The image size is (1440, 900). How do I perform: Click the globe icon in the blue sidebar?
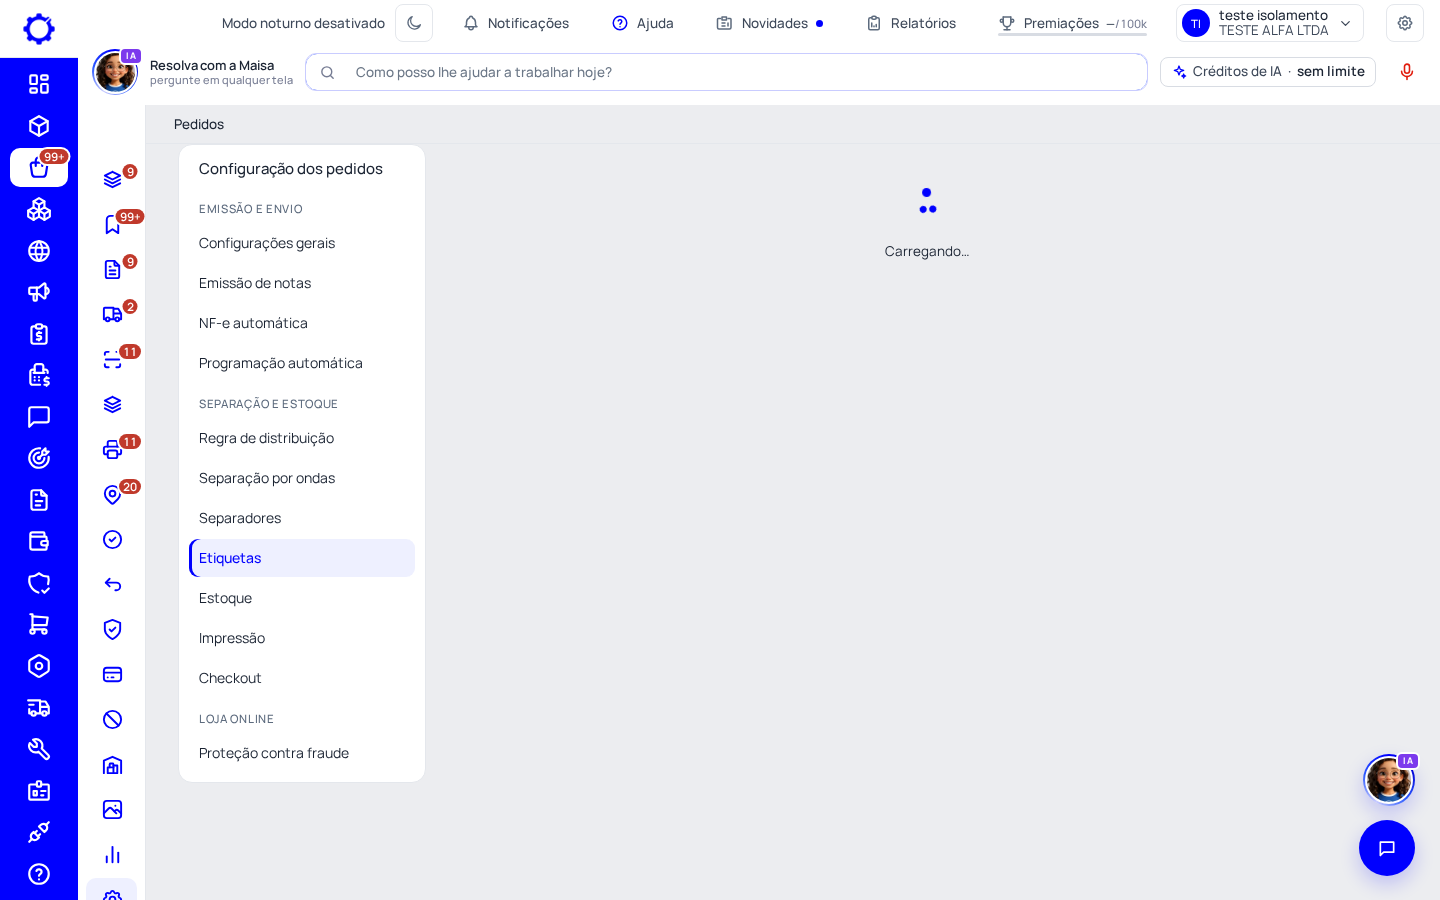pos(39,251)
